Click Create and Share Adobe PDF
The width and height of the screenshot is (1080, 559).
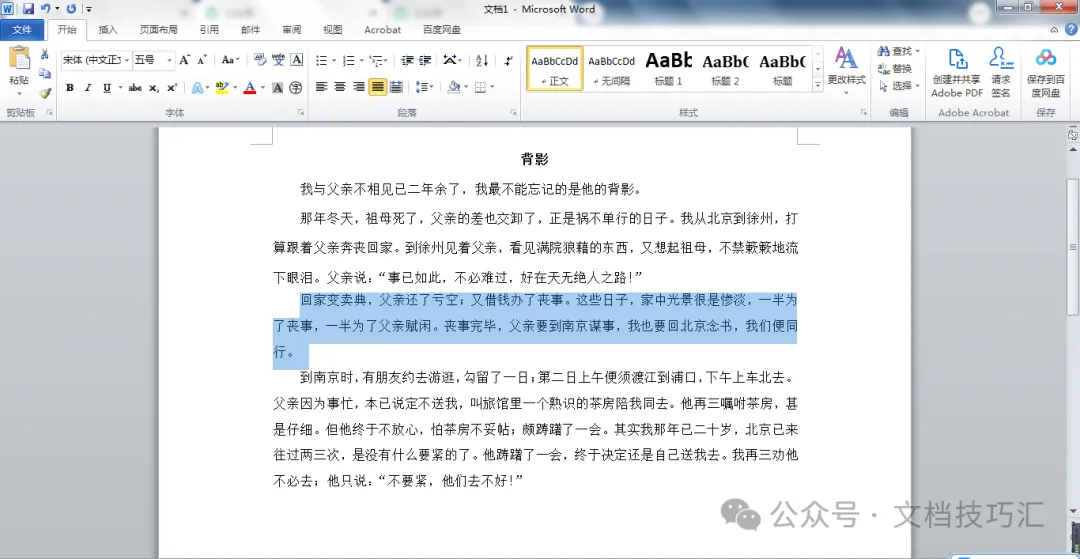957,73
